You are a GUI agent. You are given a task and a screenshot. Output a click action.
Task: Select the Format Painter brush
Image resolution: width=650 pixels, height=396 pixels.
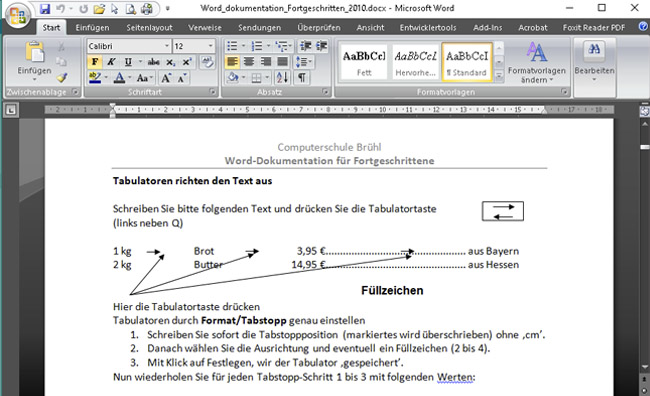click(62, 78)
